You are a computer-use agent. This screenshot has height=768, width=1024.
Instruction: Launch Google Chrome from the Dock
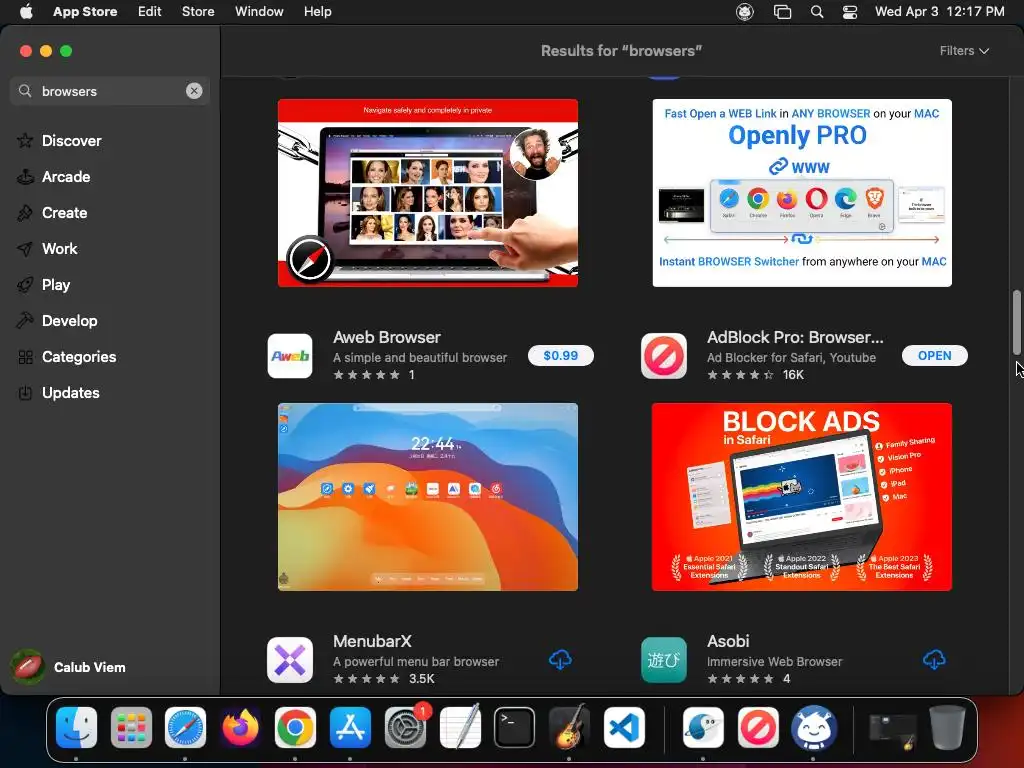tap(295, 728)
